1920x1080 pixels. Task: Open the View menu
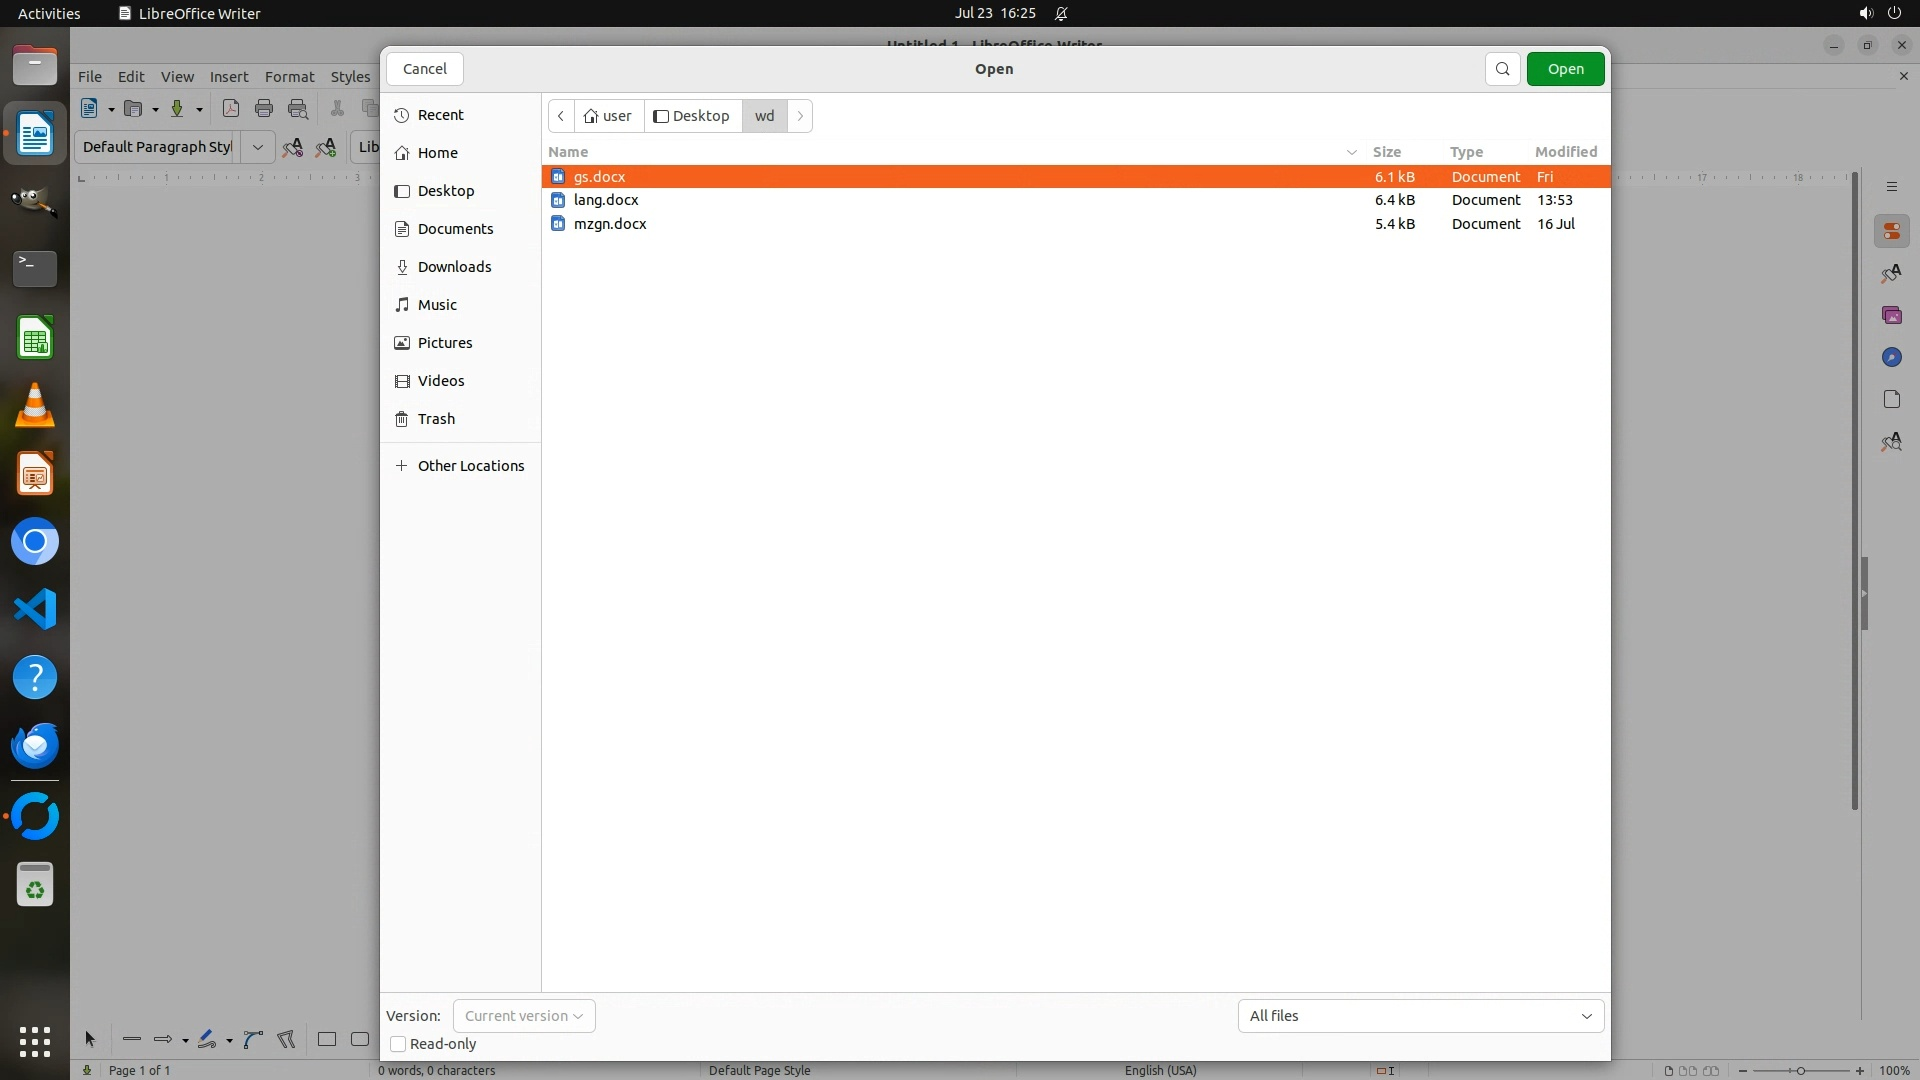[177, 77]
